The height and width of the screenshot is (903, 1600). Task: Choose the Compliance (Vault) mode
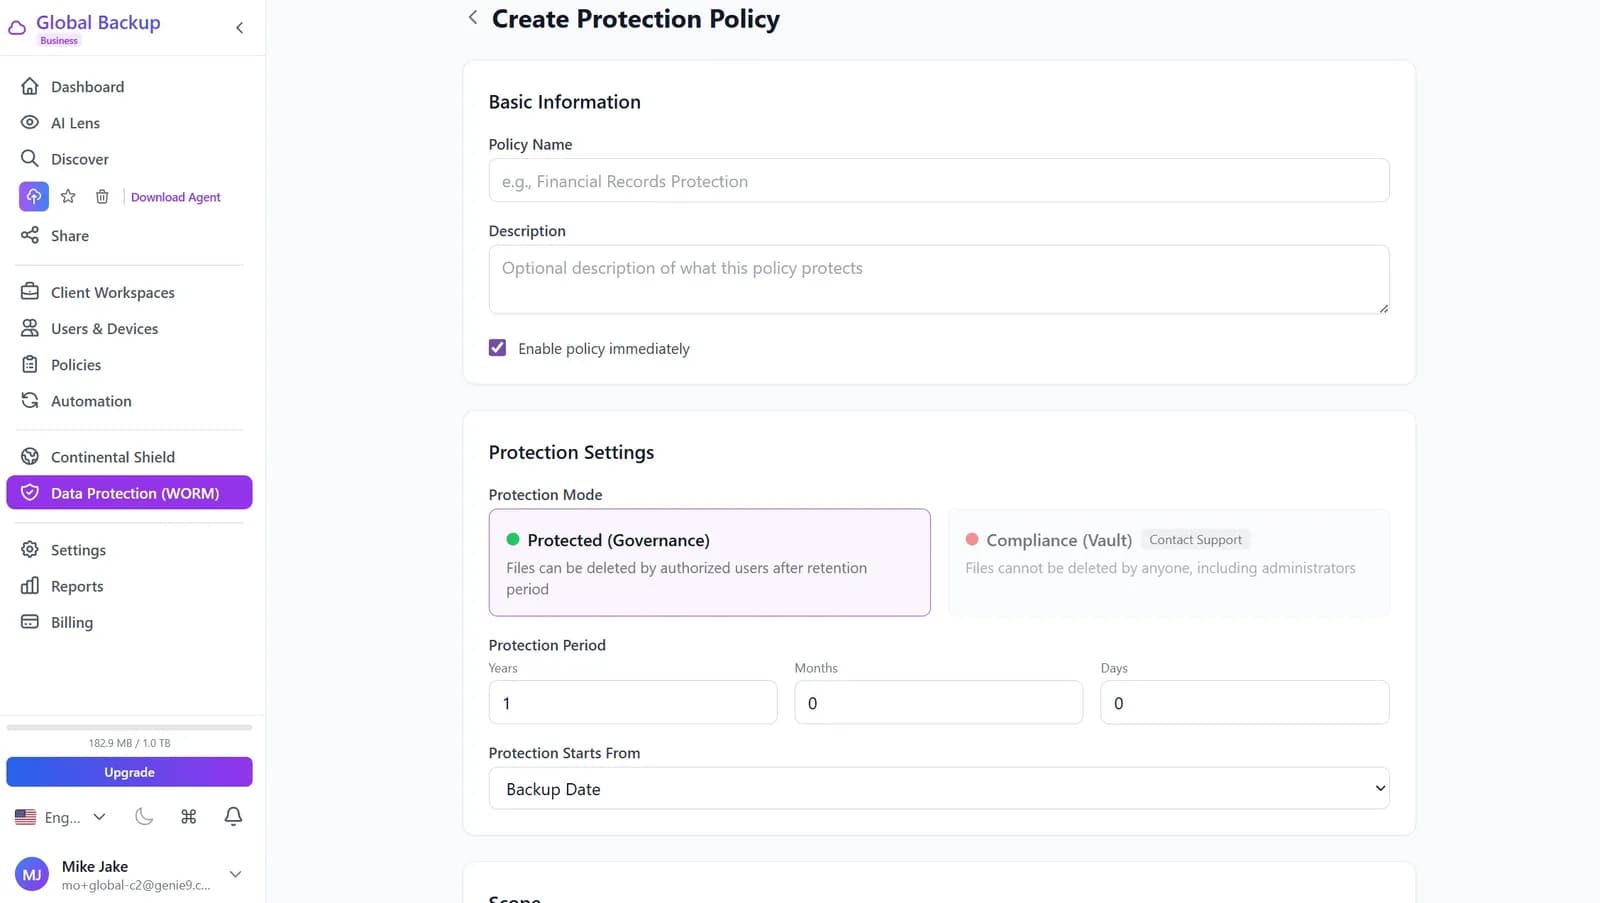pyautogui.click(x=1167, y=562)
